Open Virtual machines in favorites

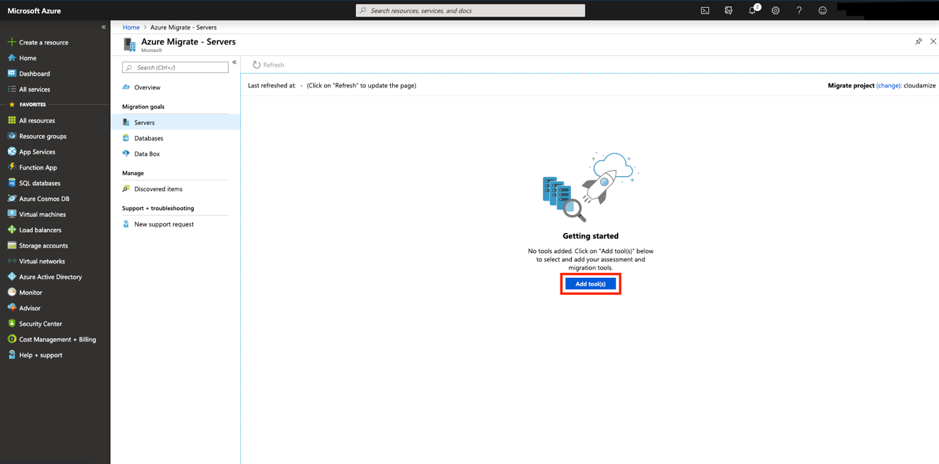point(42,214)
